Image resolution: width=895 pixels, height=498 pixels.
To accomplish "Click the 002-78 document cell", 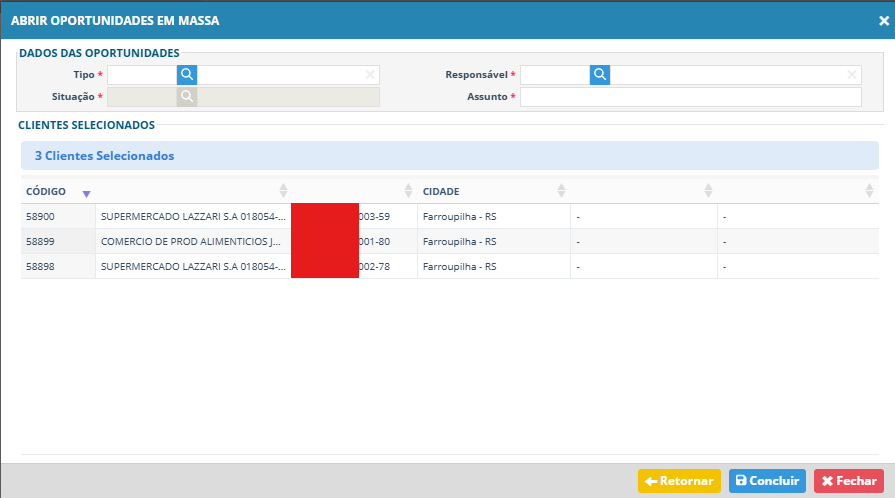I will 374,266.
